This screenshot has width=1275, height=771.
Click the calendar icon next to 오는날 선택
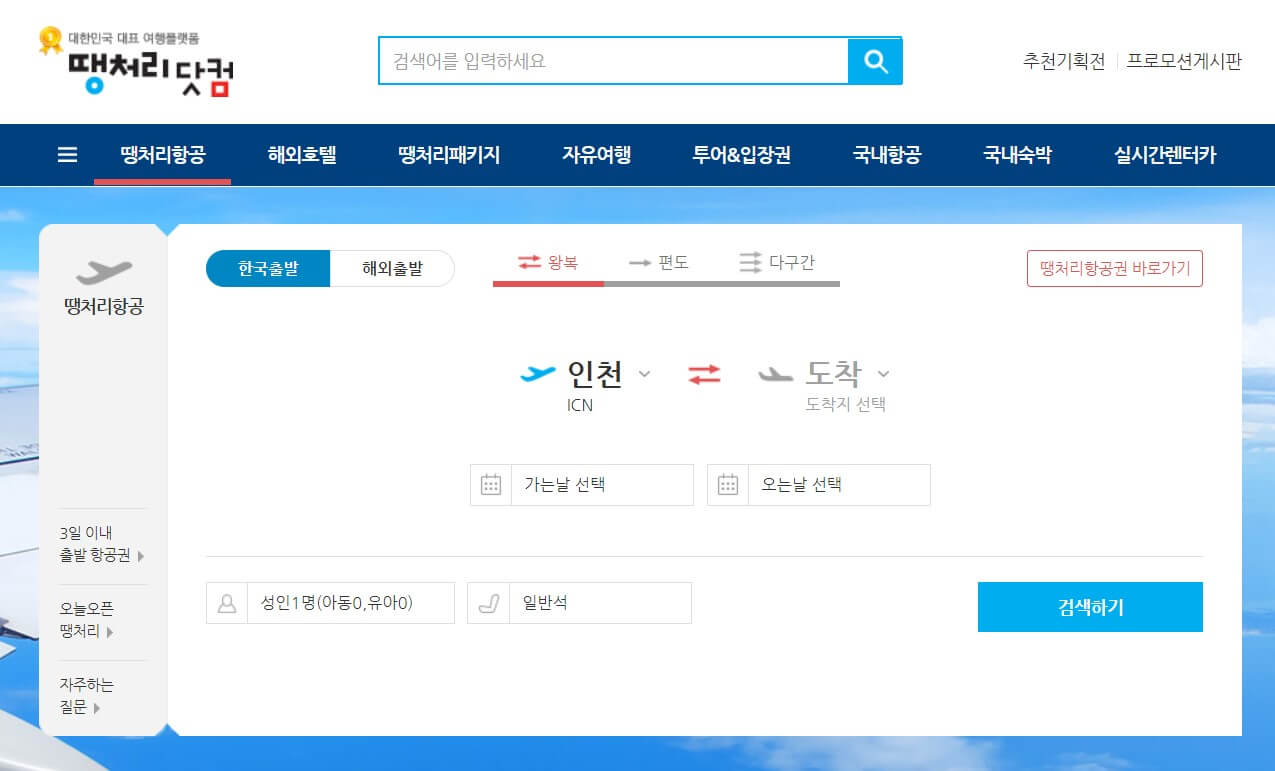click(727, 484)
